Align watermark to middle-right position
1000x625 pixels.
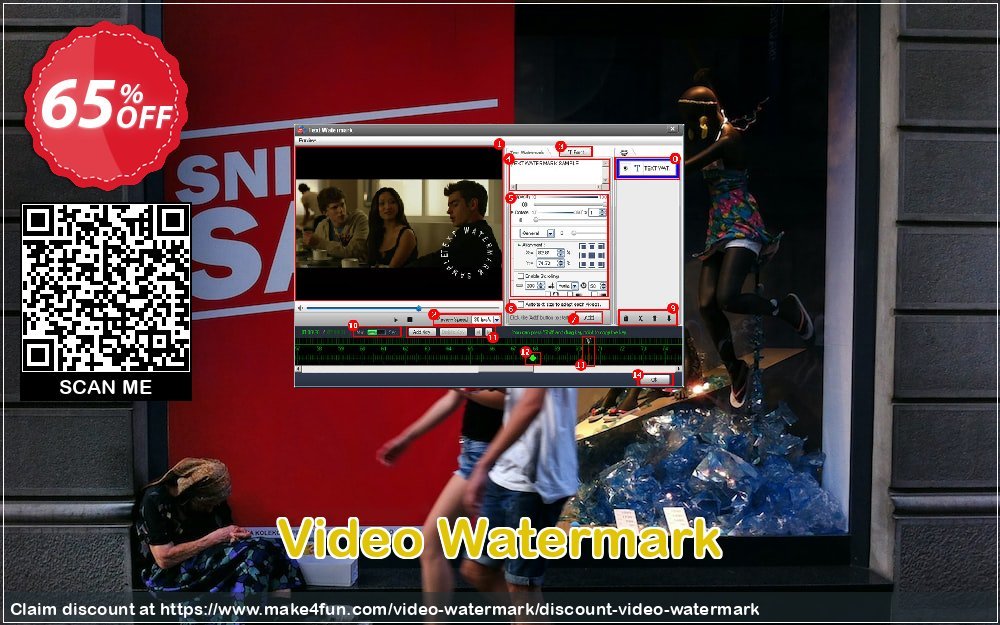[x=601, y=256]
